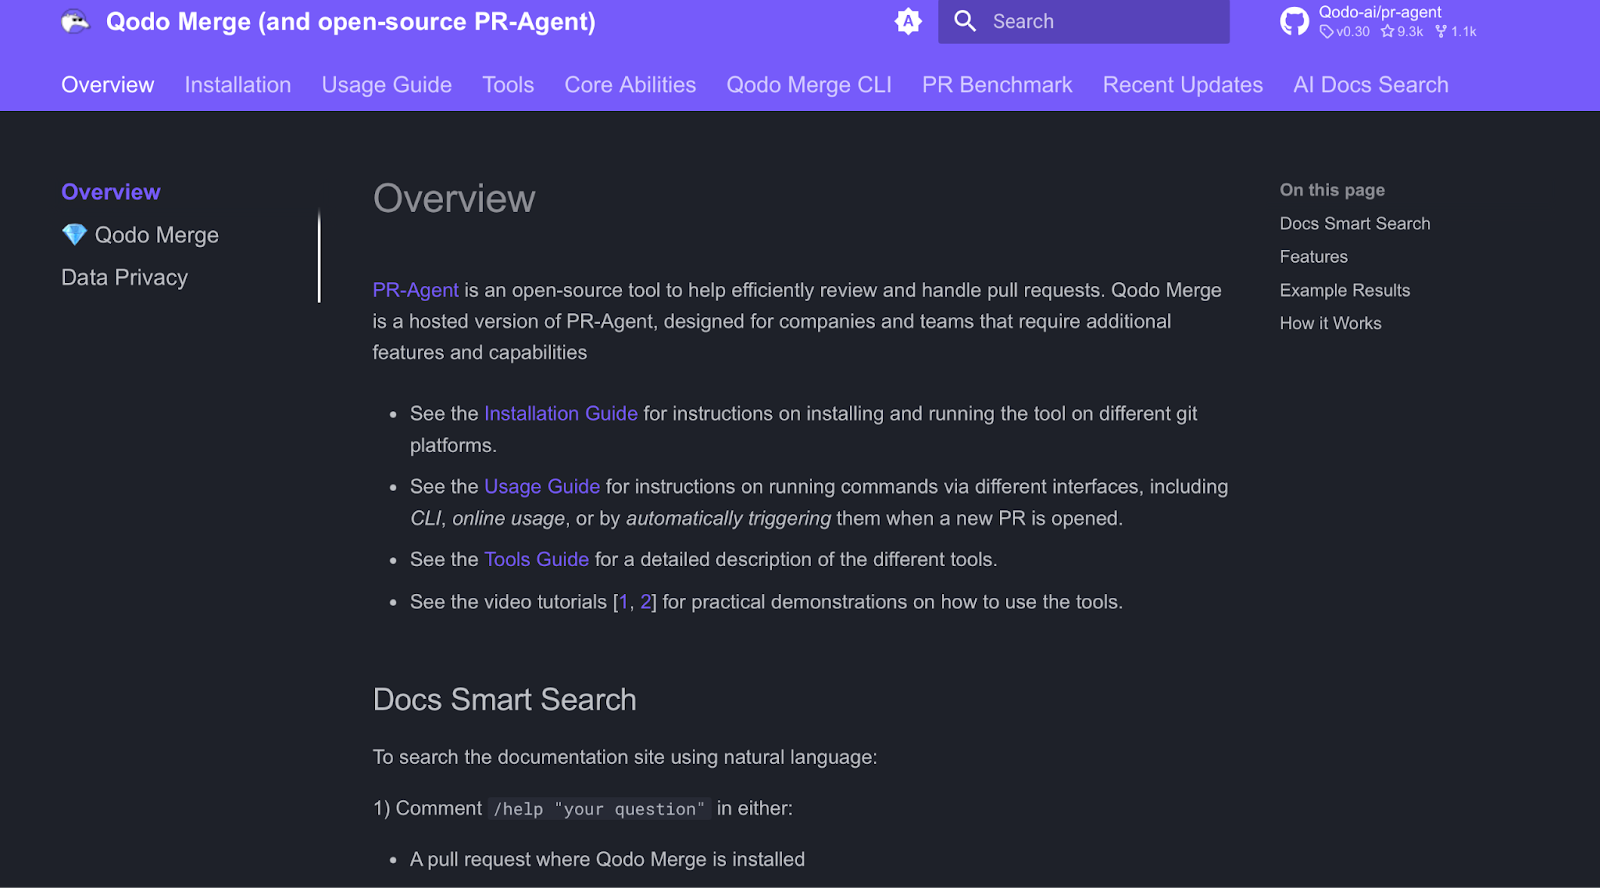Jump to Docs Smart Search in page contents
This screenshot has height=888, width=1600.
(1355, 224)
